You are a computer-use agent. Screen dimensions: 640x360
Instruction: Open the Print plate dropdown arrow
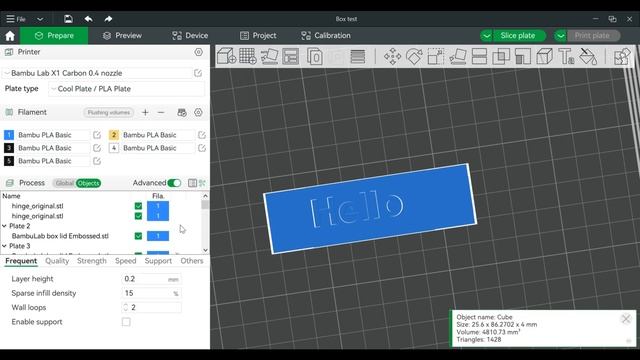561,36
